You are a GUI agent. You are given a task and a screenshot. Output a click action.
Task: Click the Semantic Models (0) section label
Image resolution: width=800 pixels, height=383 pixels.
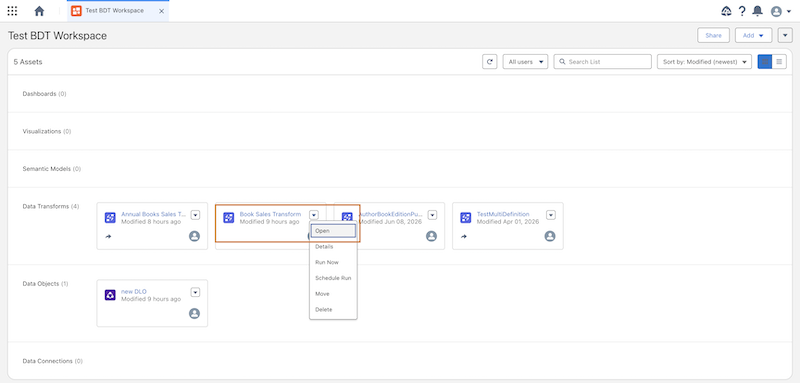pyautogui.click(x=52, y=169)
